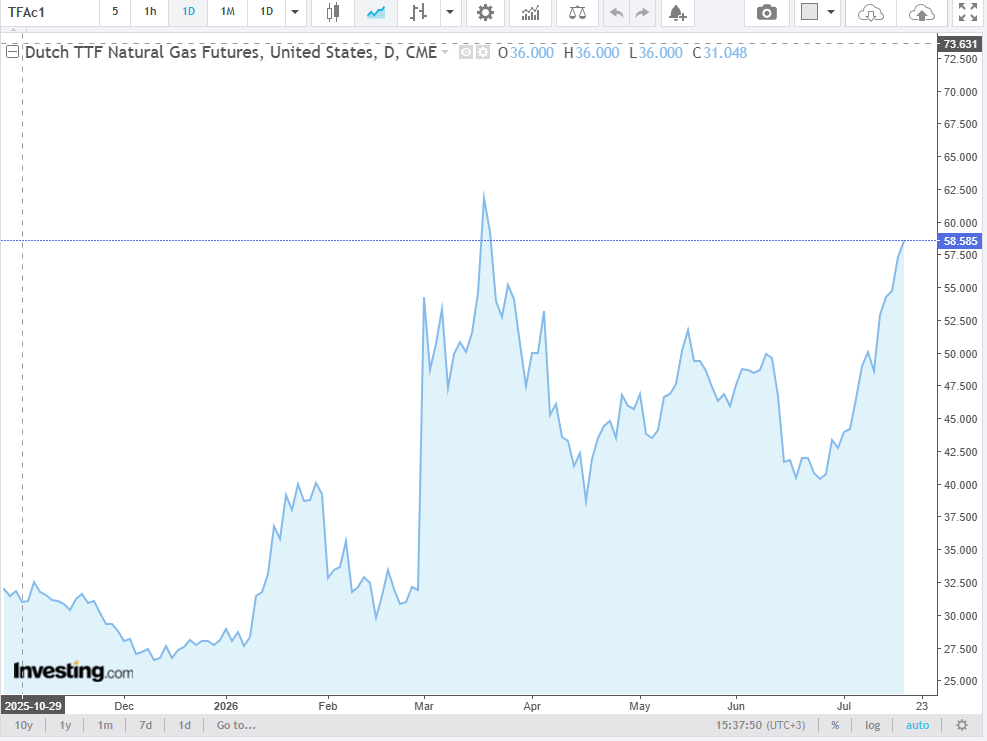Viewport: 987px width, 741px height.
Task: Undo the last chart action
Action: click(617, 13)
